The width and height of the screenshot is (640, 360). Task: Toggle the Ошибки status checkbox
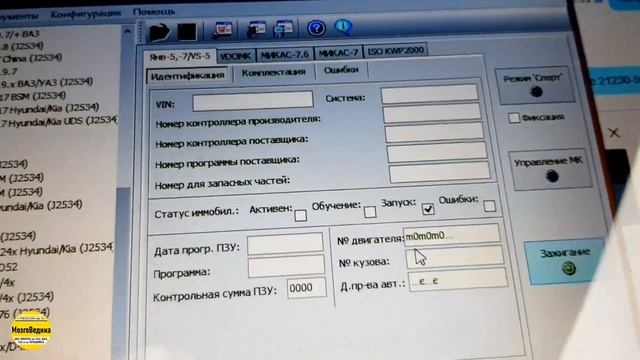(x=489, y=206)
